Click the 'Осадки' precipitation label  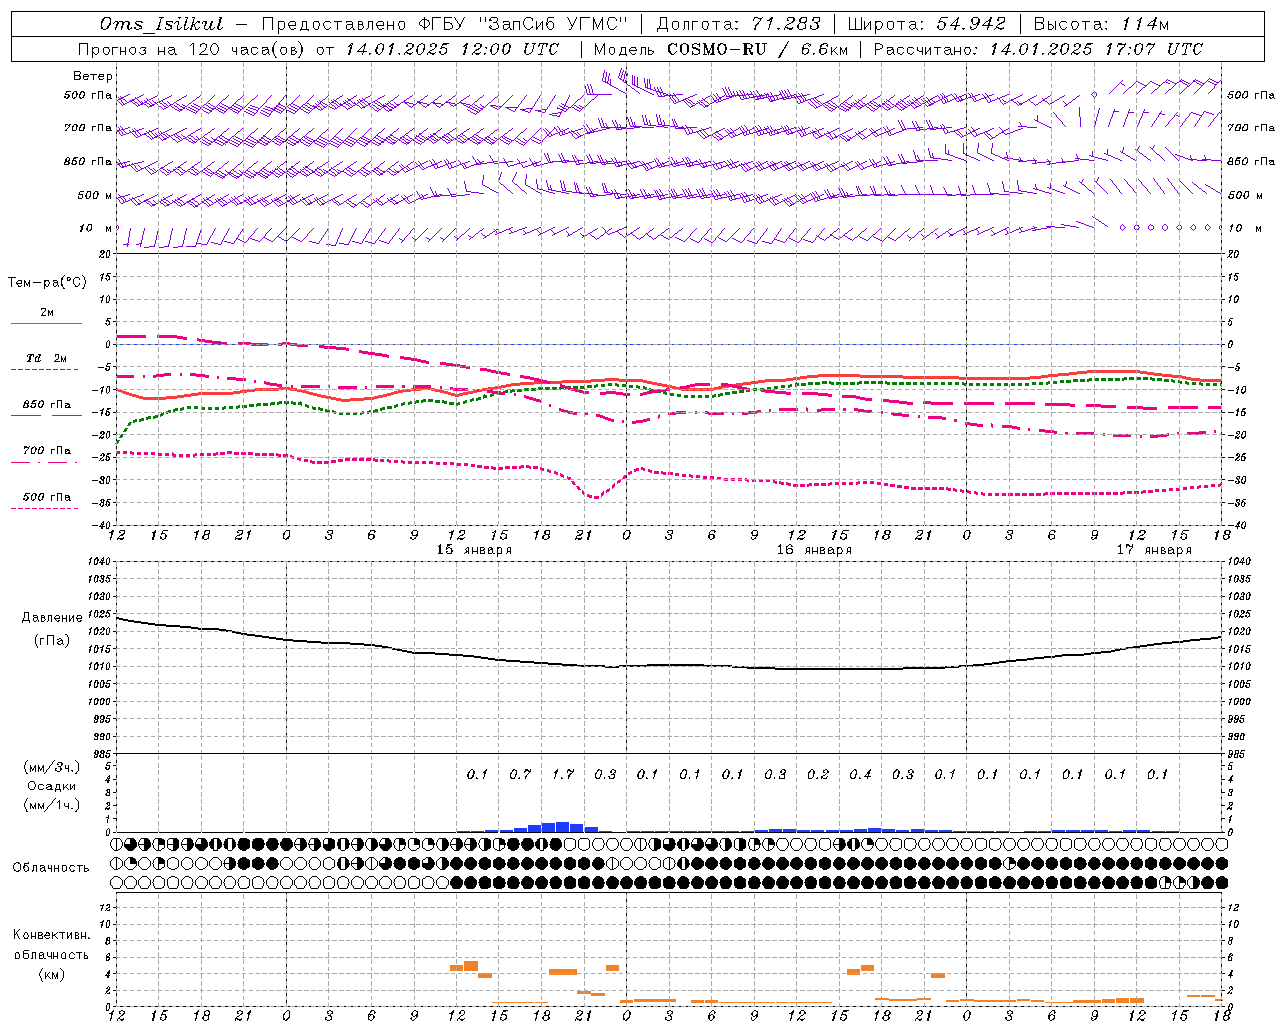point(52,786)
